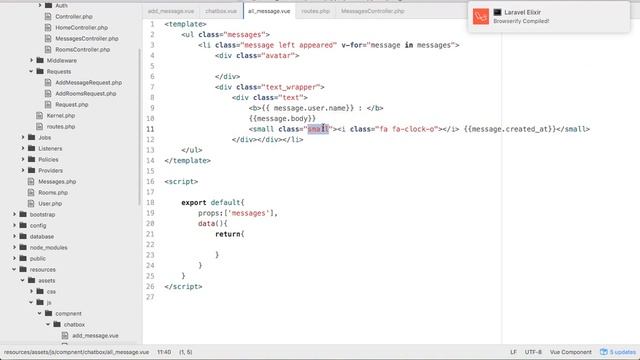Click "props:['messages']" code text
Screen dimensions: 640x360
tap(238, 213)
